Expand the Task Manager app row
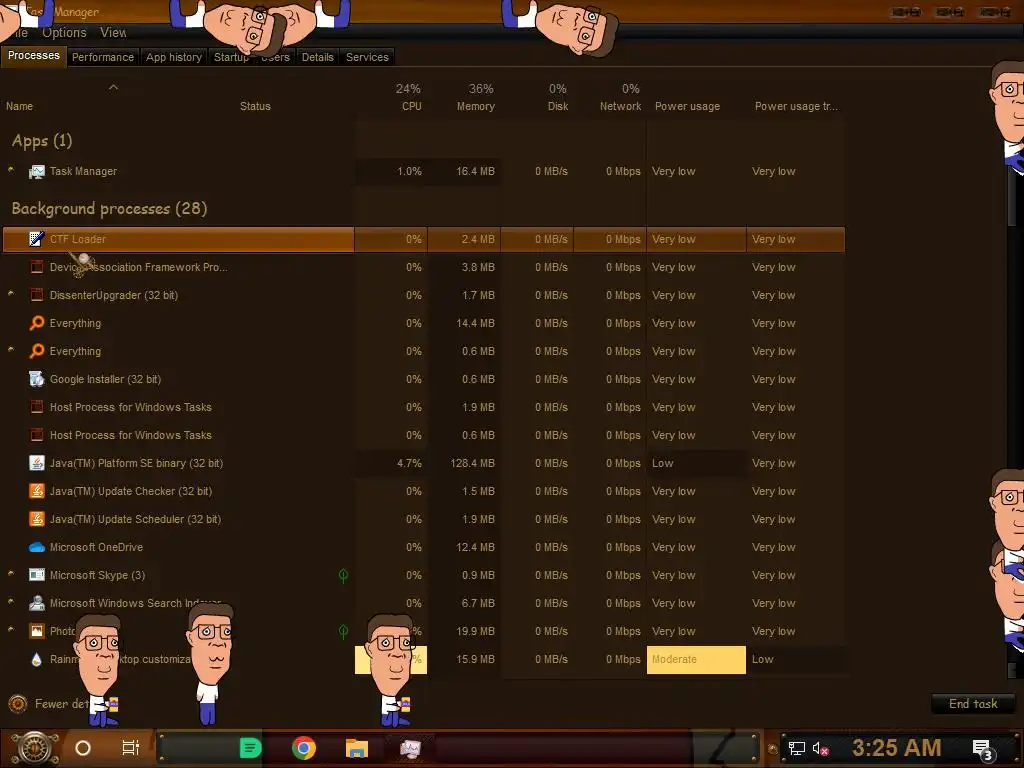Viewport: 1024px width, 768px height. point(11,170)
